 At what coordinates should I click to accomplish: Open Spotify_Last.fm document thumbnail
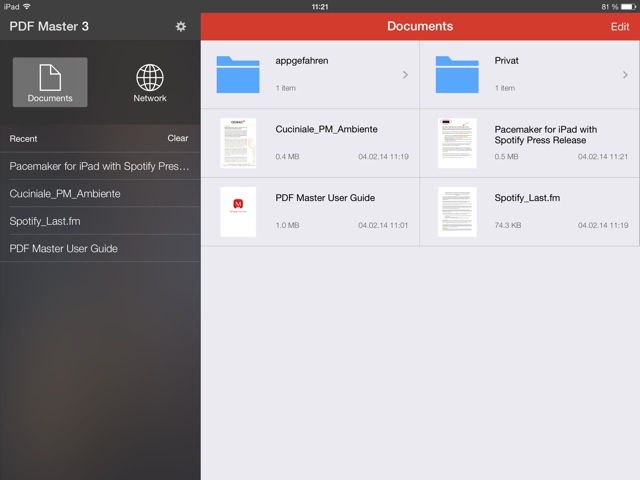coord(457,211)
